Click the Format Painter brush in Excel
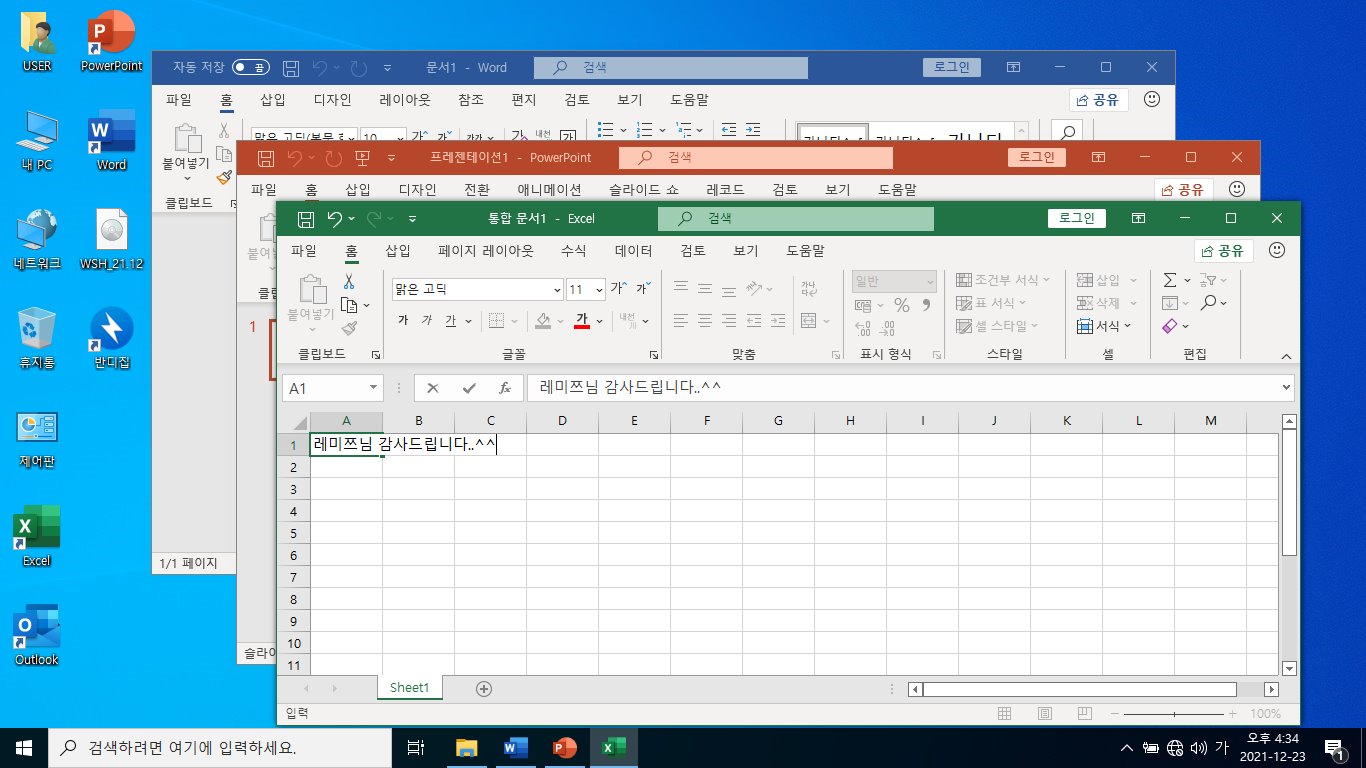Screen dimensions: 1366x768 pyautogui.click(x=349, y=327)
